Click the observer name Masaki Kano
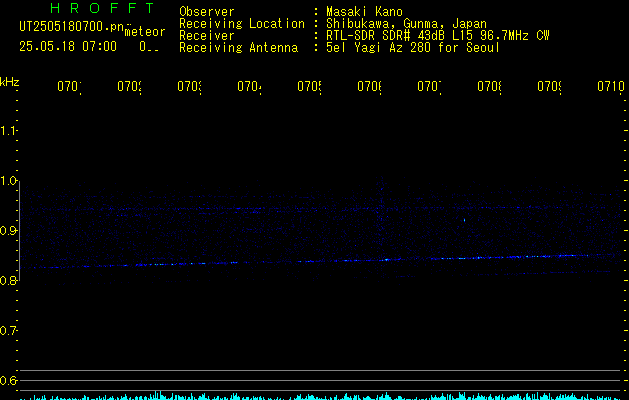This screenshot has width=629, height=400. 364,12
